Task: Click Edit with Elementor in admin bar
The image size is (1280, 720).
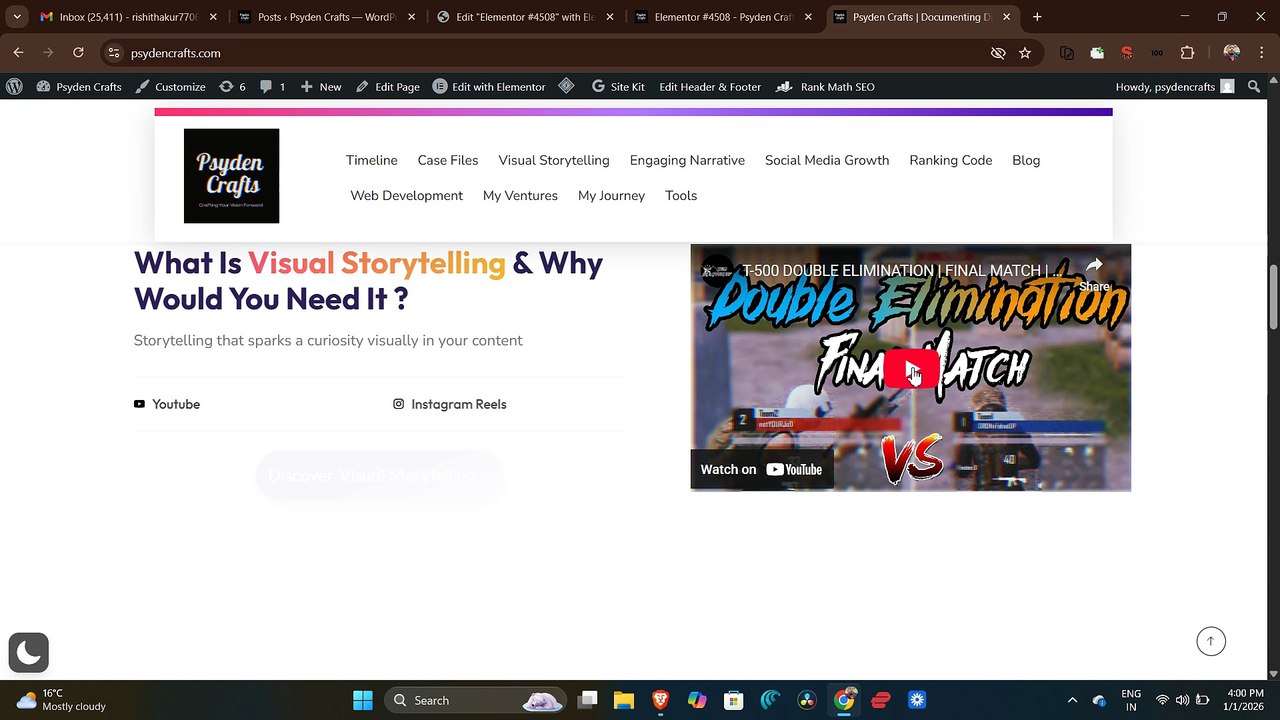Action: tap(489, 87)
